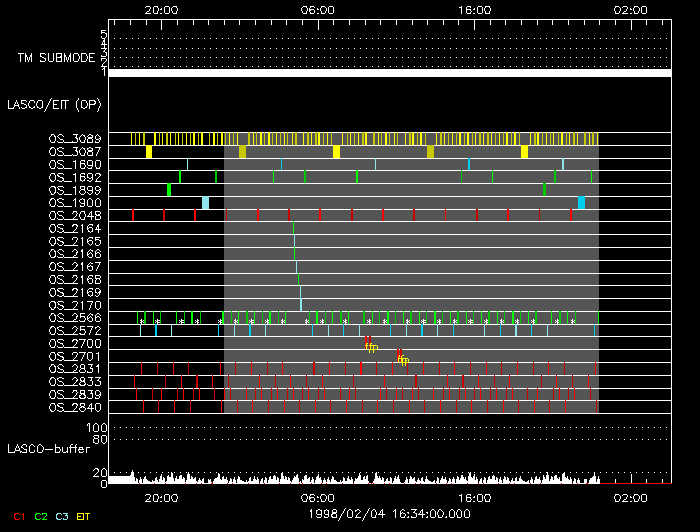Click the first yellow block in OS_3087 row
This screenshot has height=532, width=700.
[149, 152]
